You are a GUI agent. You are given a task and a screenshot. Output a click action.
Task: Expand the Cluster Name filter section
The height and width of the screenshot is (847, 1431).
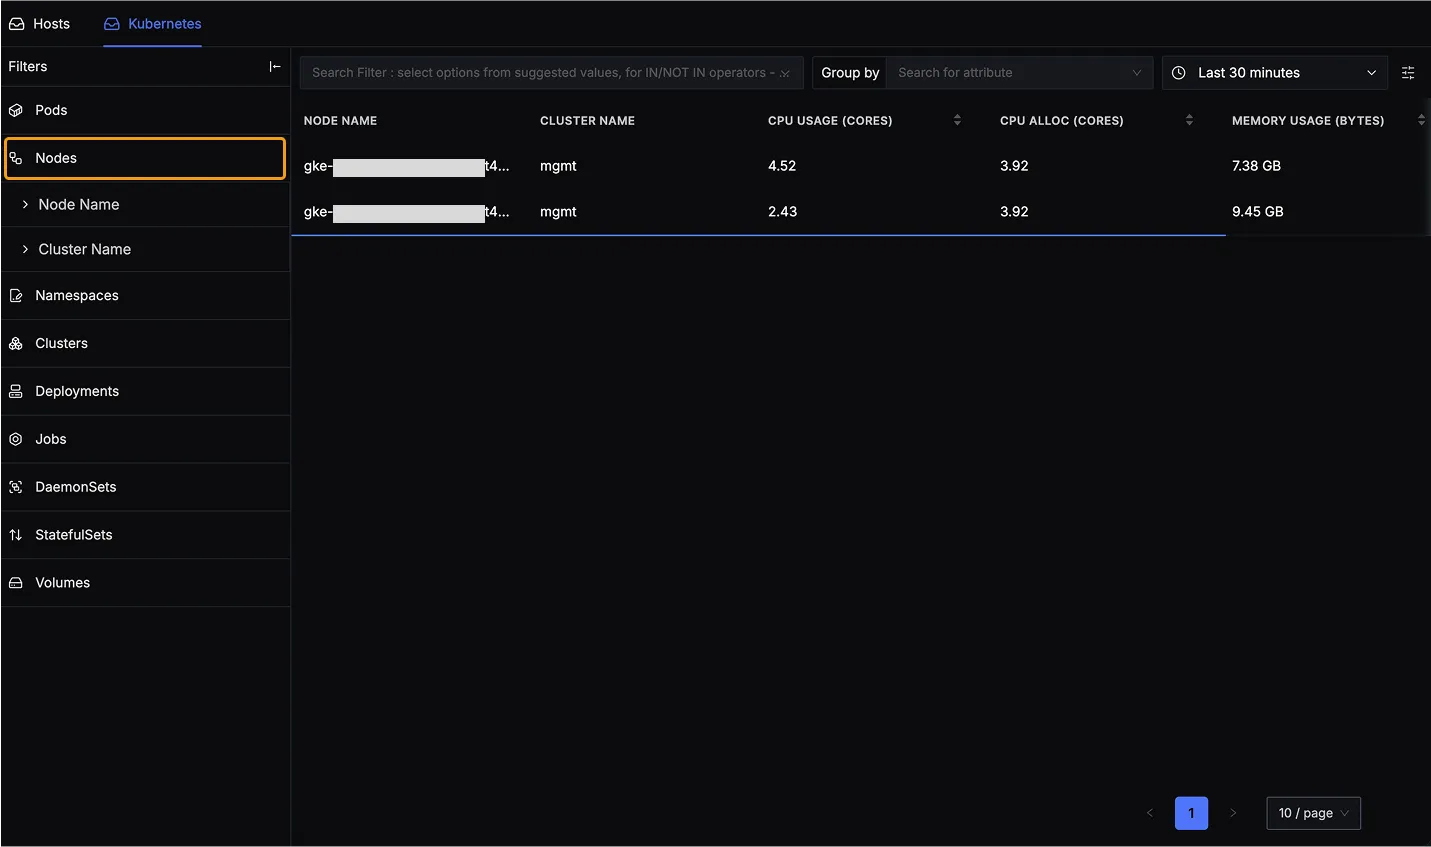24,249
